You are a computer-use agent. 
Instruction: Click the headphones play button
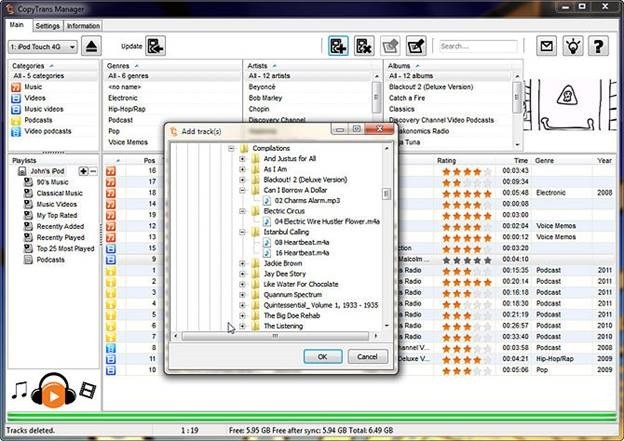coord(53,390)
